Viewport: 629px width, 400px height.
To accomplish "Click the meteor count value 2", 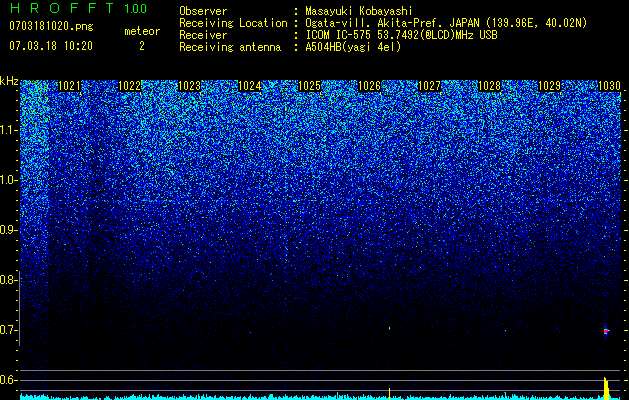I will pos(142,46).
